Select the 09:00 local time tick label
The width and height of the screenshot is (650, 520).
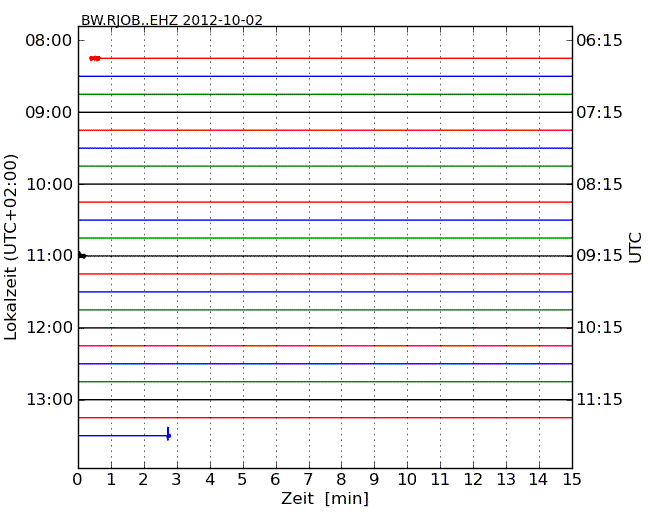click(49, 112)
